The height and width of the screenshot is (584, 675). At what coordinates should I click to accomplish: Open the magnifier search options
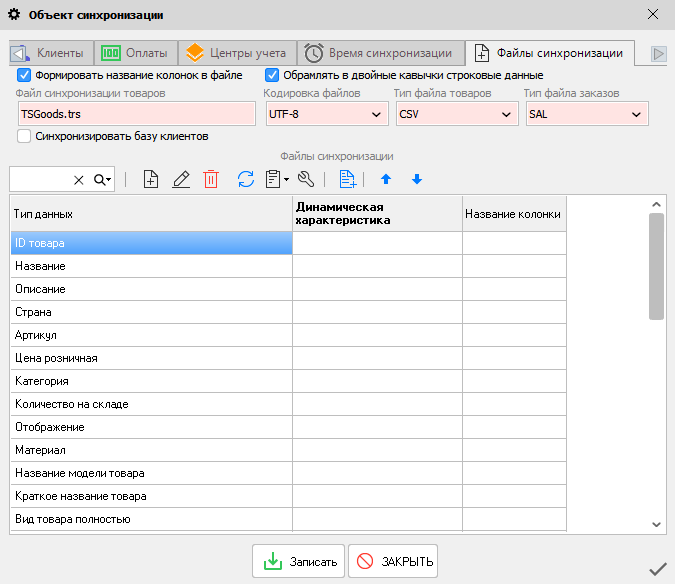click(x=102, y=179)
